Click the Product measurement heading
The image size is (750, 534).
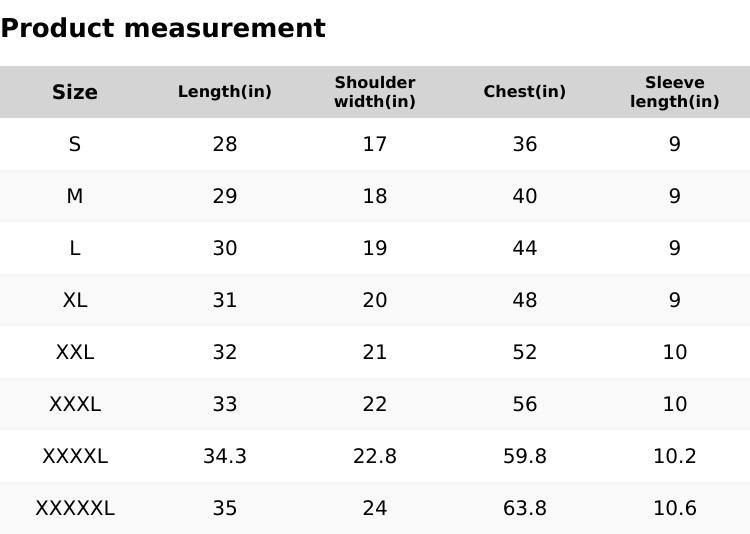tap(163, 28)
